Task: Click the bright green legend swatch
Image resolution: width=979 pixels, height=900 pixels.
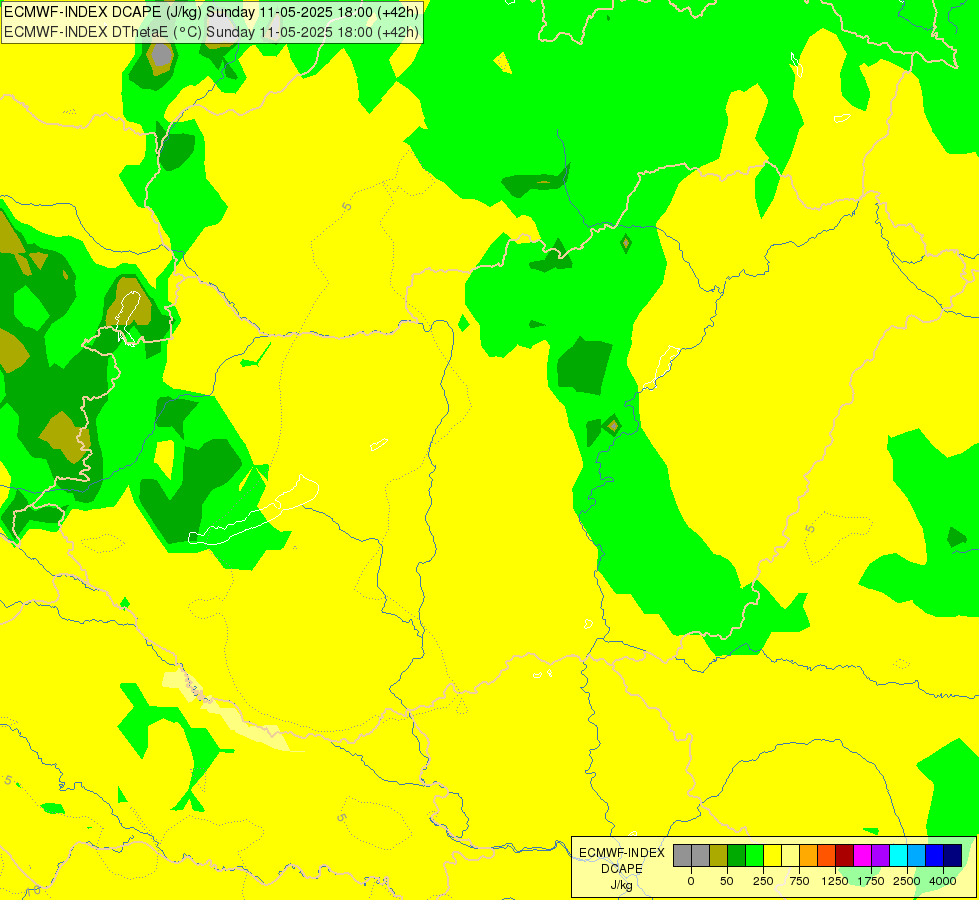Action: click(x=754, y=855)
